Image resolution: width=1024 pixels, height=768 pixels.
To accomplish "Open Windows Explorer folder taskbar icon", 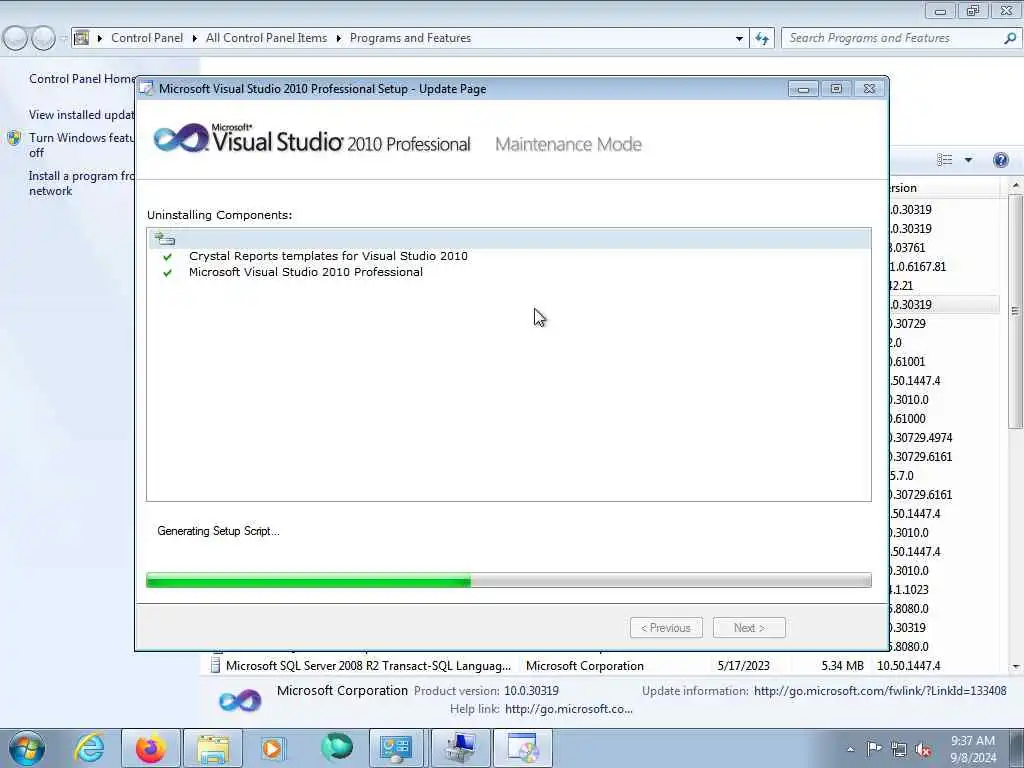I will coord(213,748).
